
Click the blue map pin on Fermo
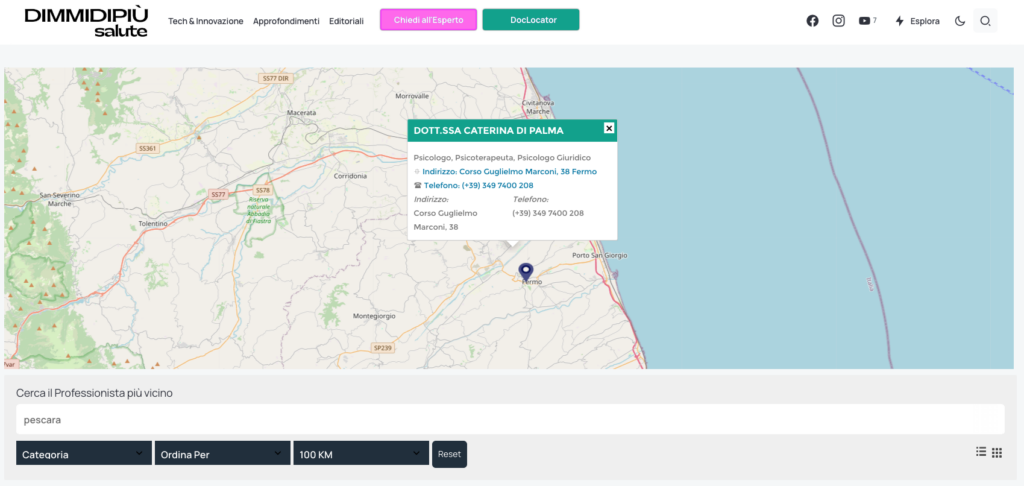point(526,271)
